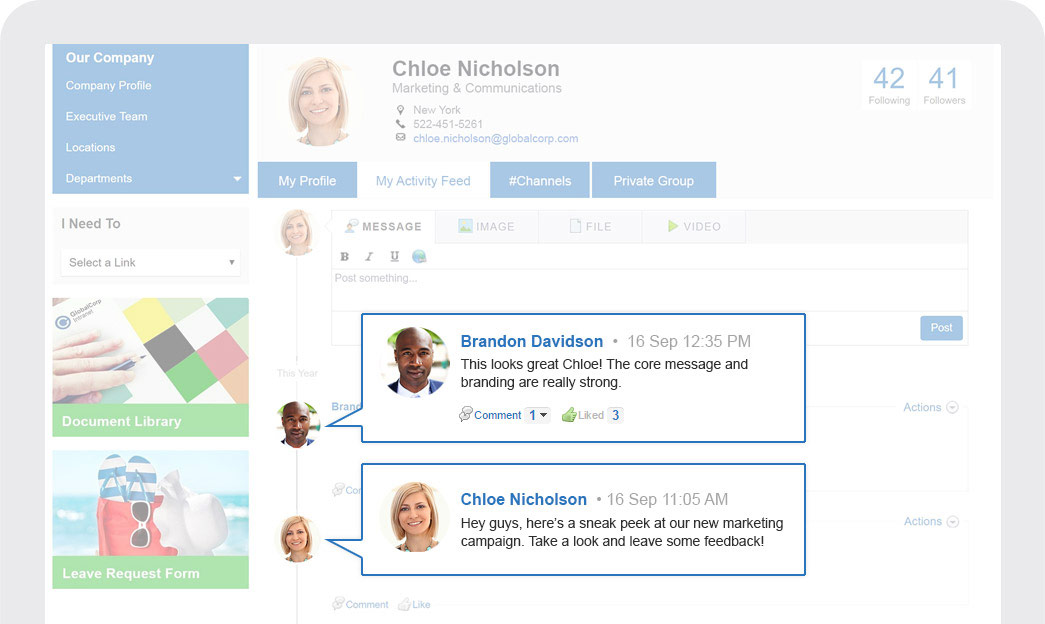
Task: Select the MESSAGE post type tab
Action: click(383, 227)
